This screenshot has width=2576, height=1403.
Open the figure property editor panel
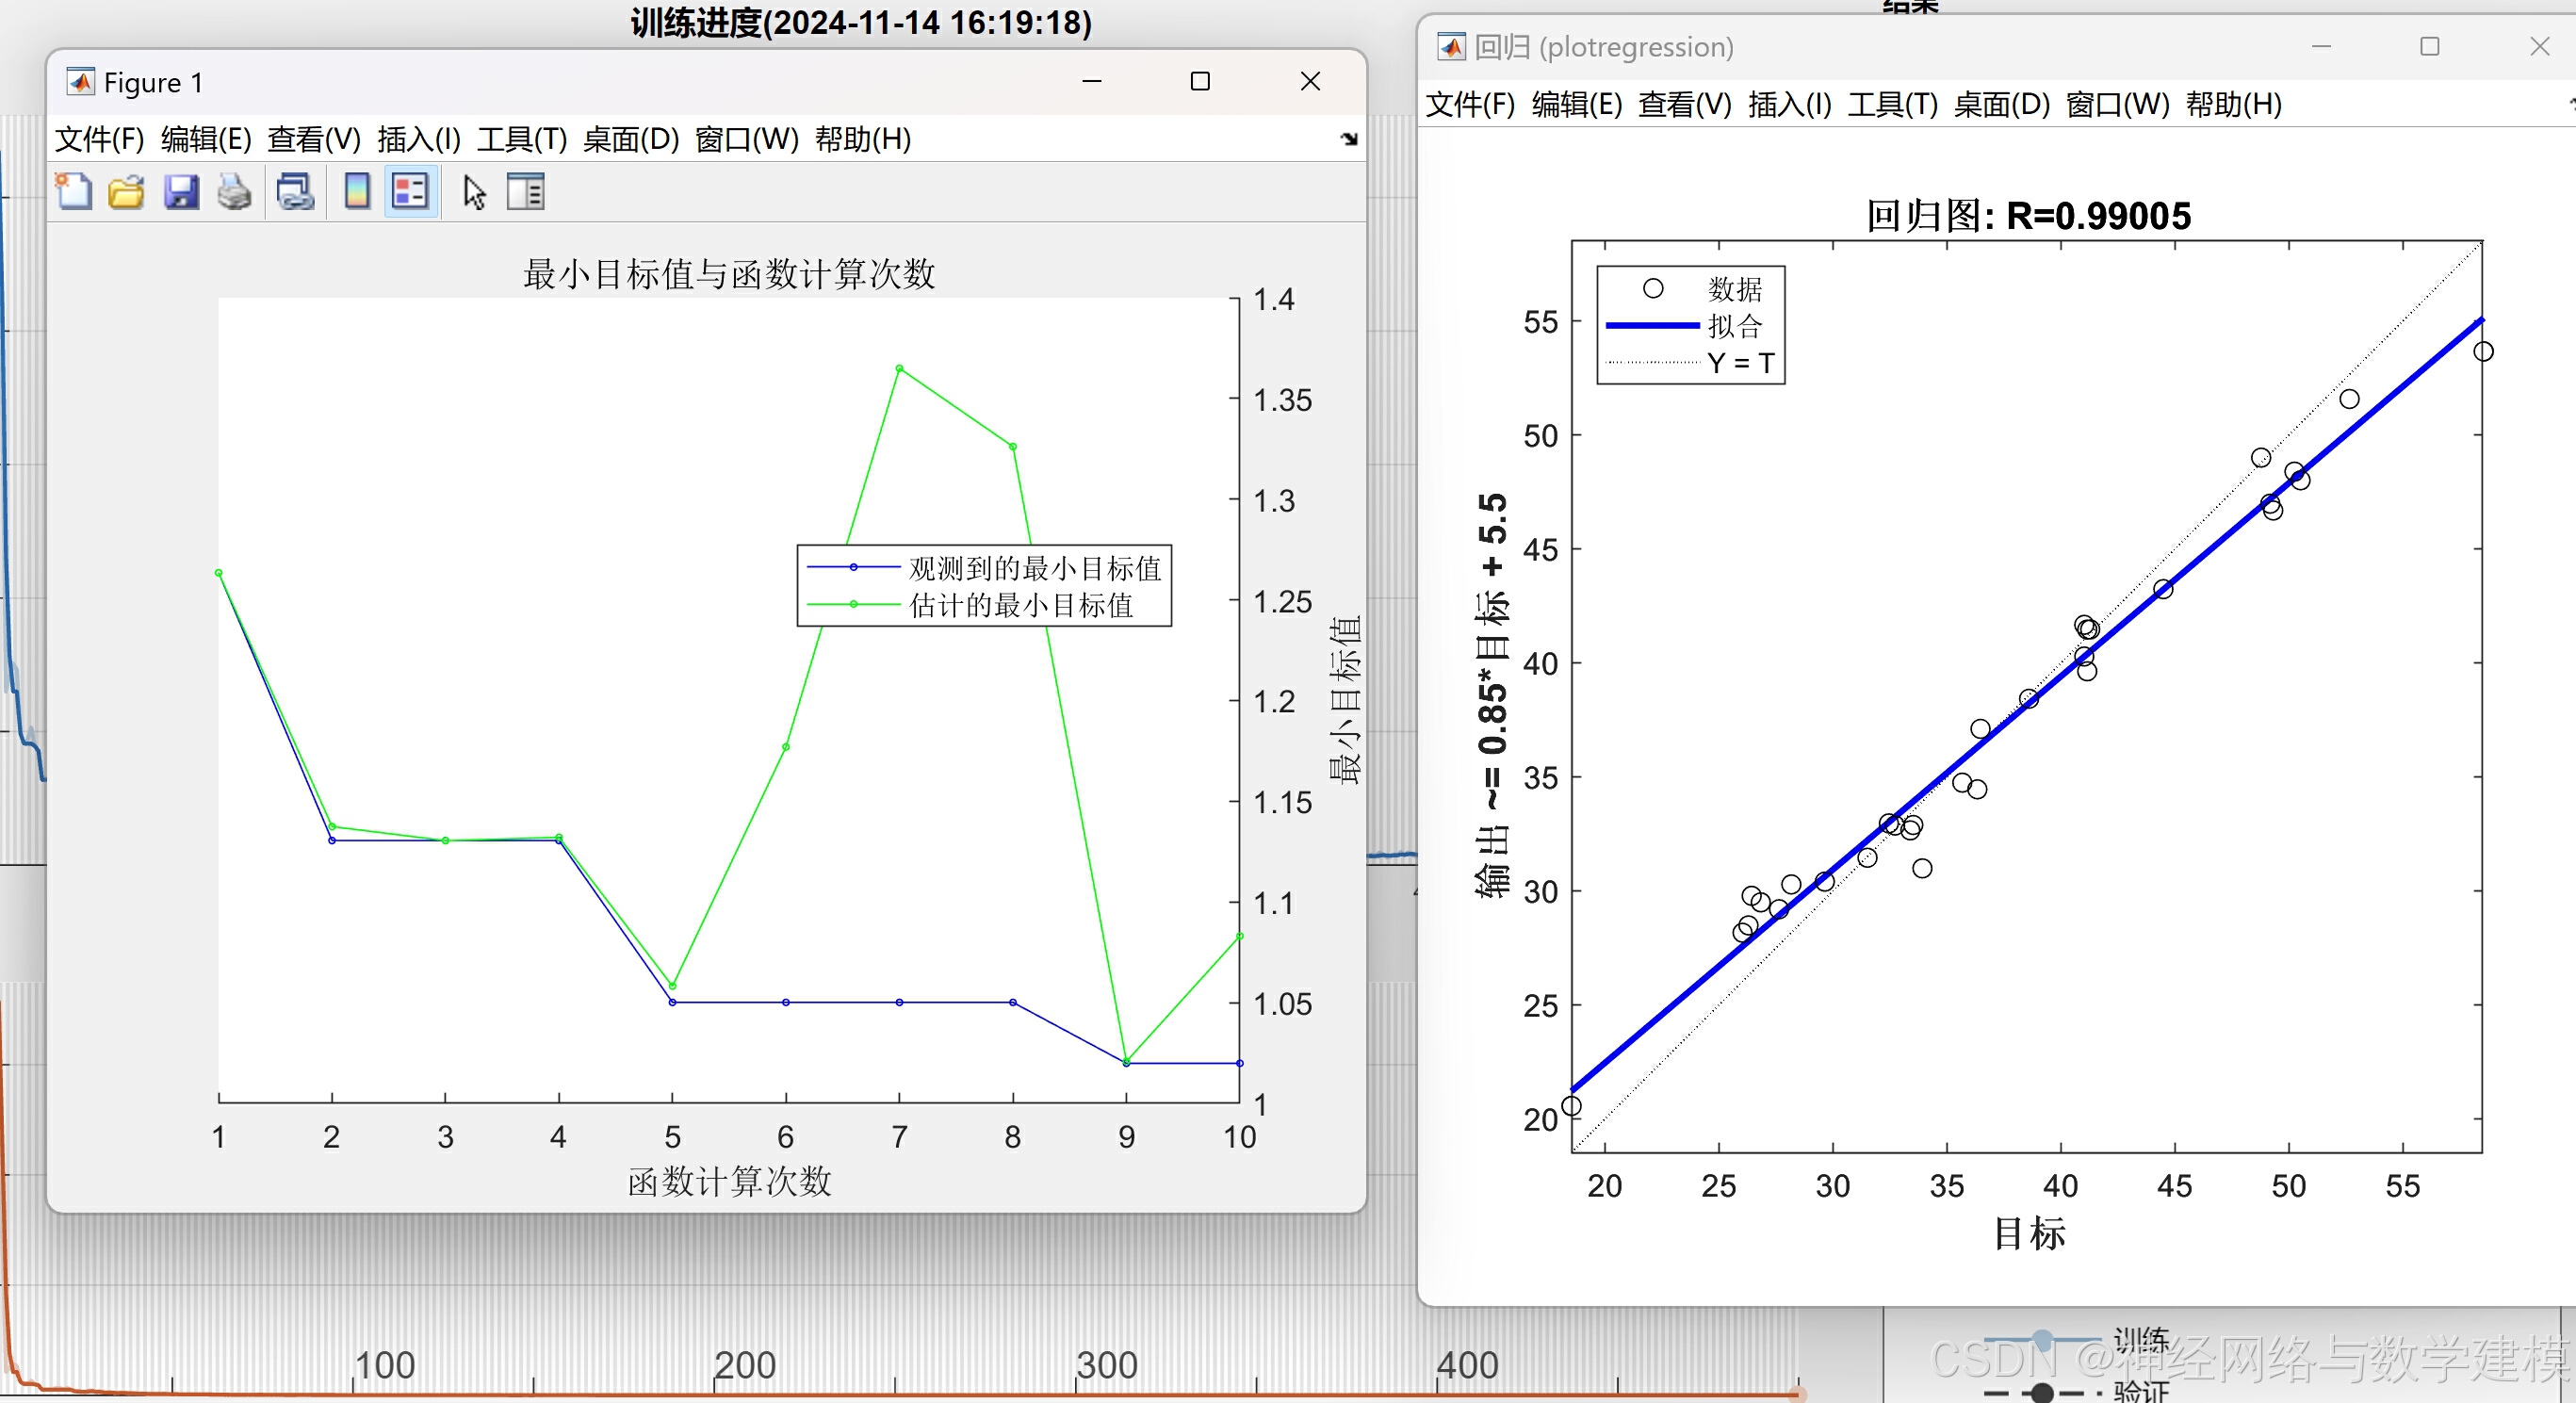click(526, 191)
